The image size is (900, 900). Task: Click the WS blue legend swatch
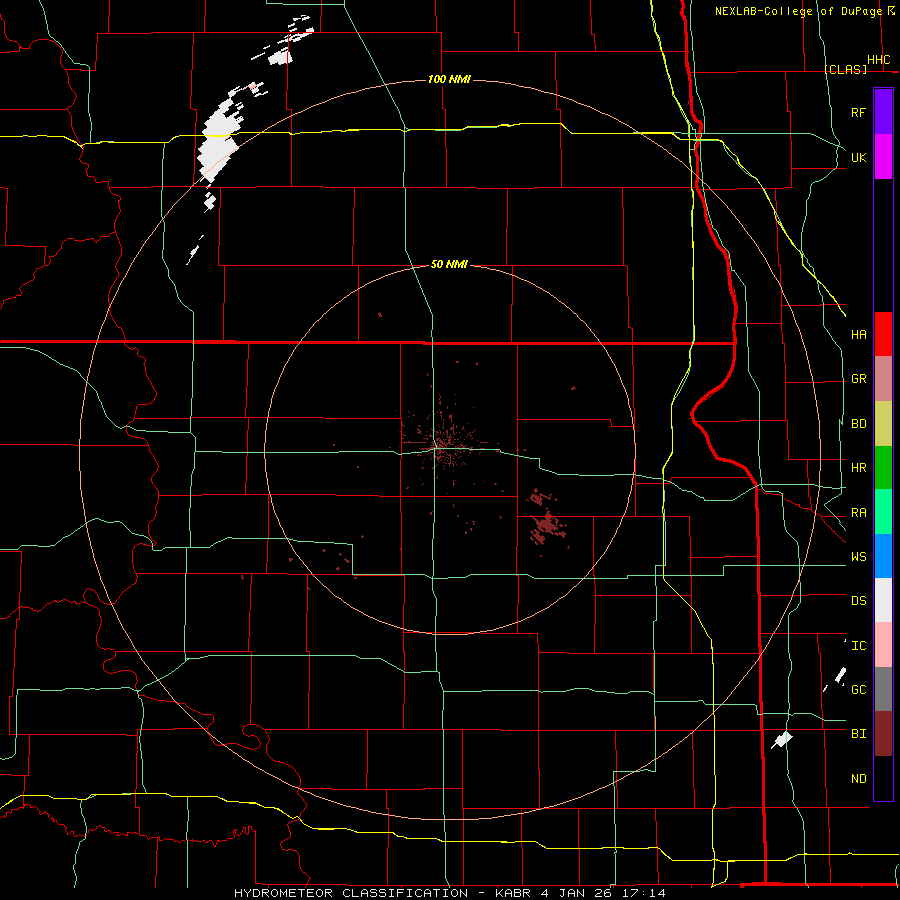(883, 556)
